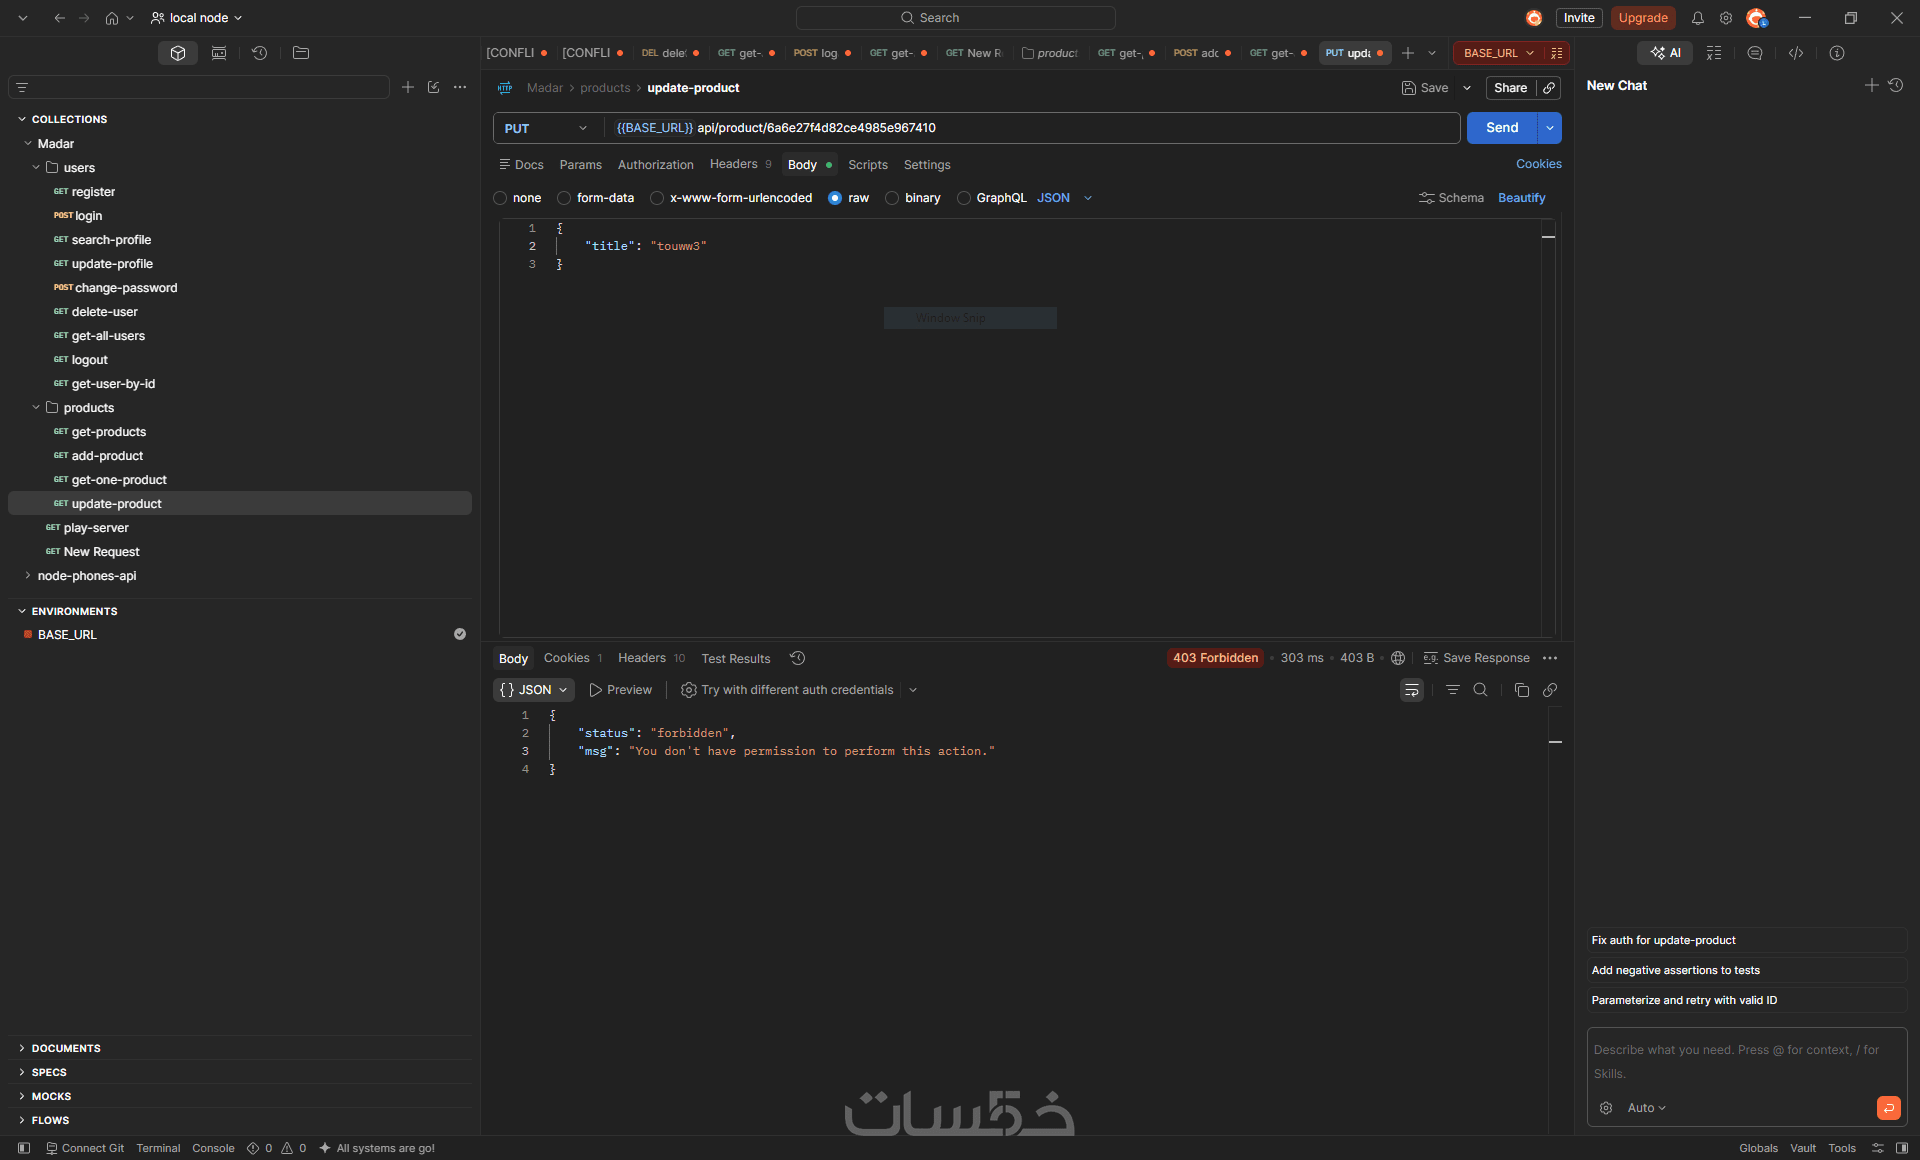Open the settings gear icon in header

pyautogui.click(x=1726, y=18)
